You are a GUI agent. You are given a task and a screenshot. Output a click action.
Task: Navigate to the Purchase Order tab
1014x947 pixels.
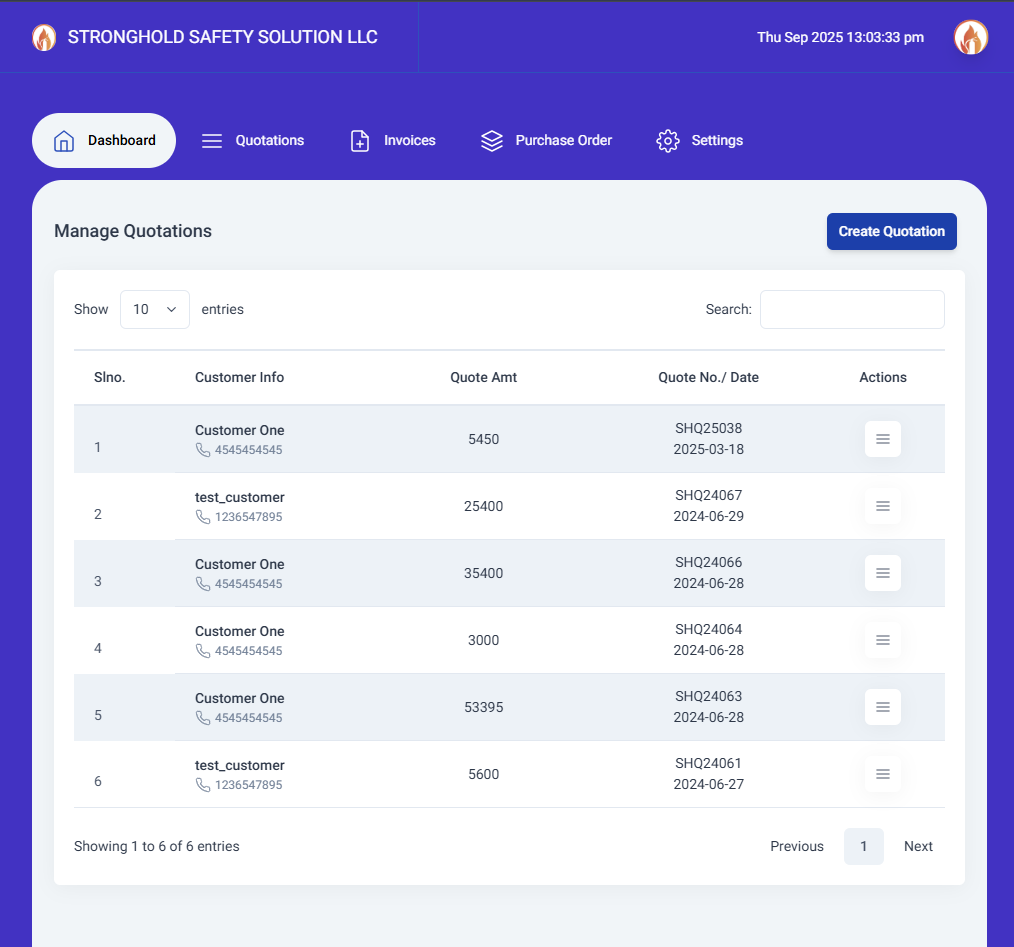546,141
